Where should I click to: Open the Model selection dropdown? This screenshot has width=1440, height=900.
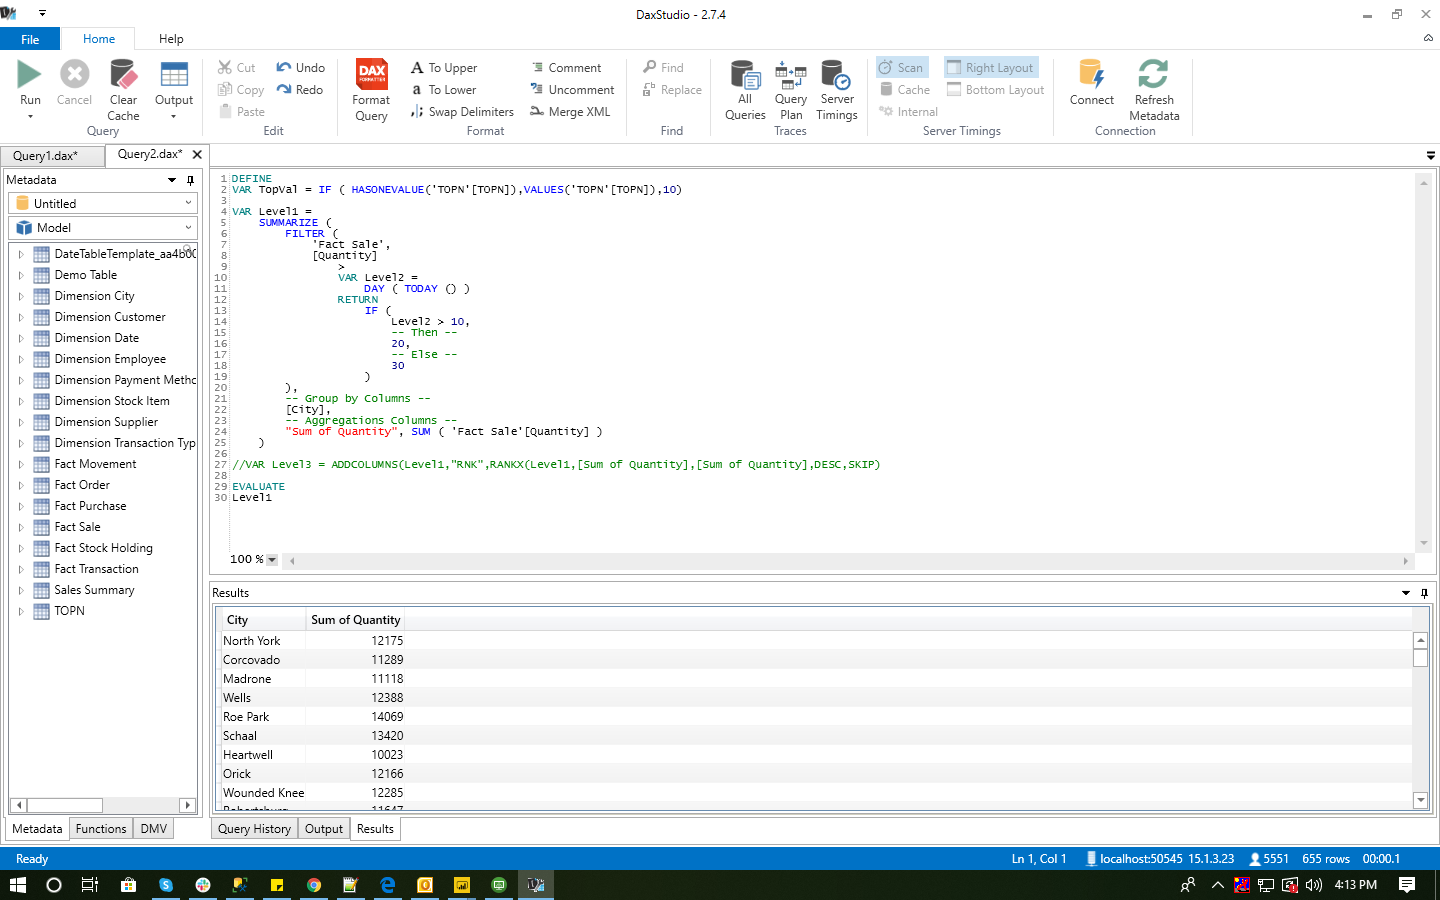(103, 228)
